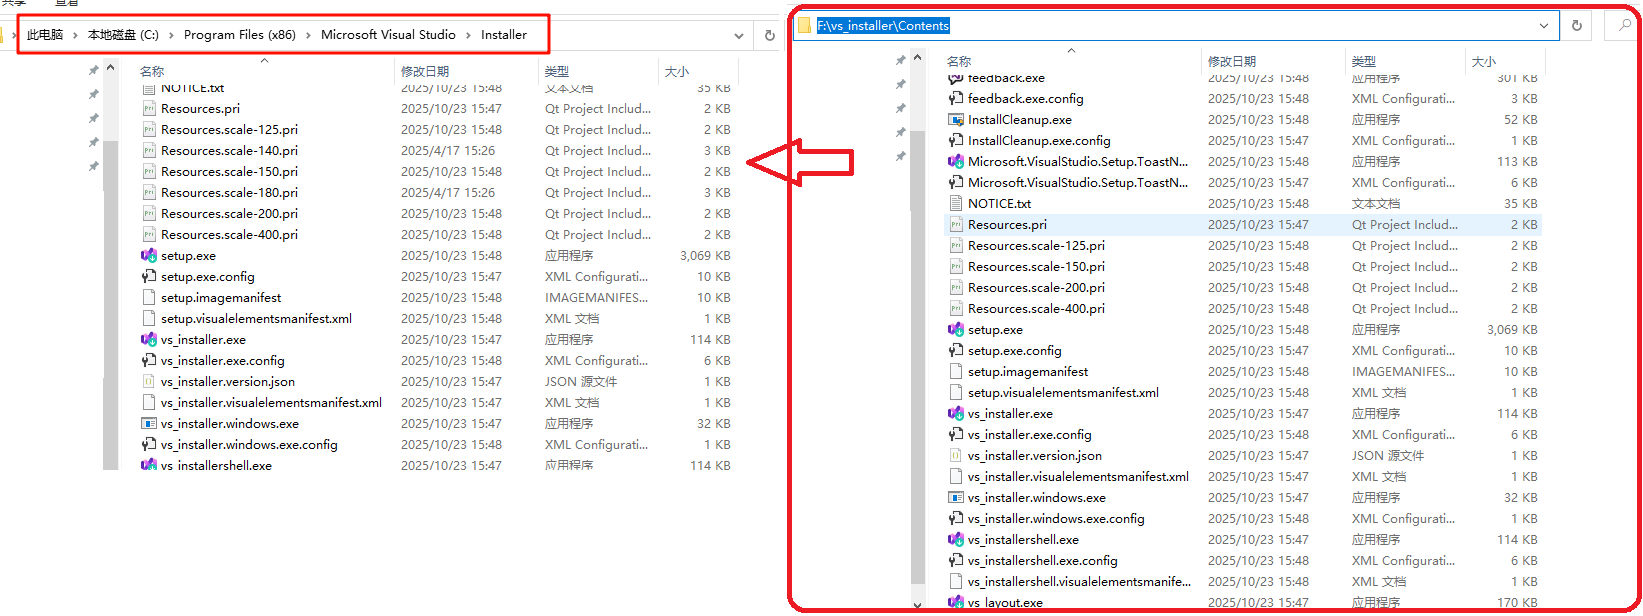Go to Microsoft Visual Studio in breadcrumb
The height and width of the screenshot is (616, 1643).
(388, 35)
